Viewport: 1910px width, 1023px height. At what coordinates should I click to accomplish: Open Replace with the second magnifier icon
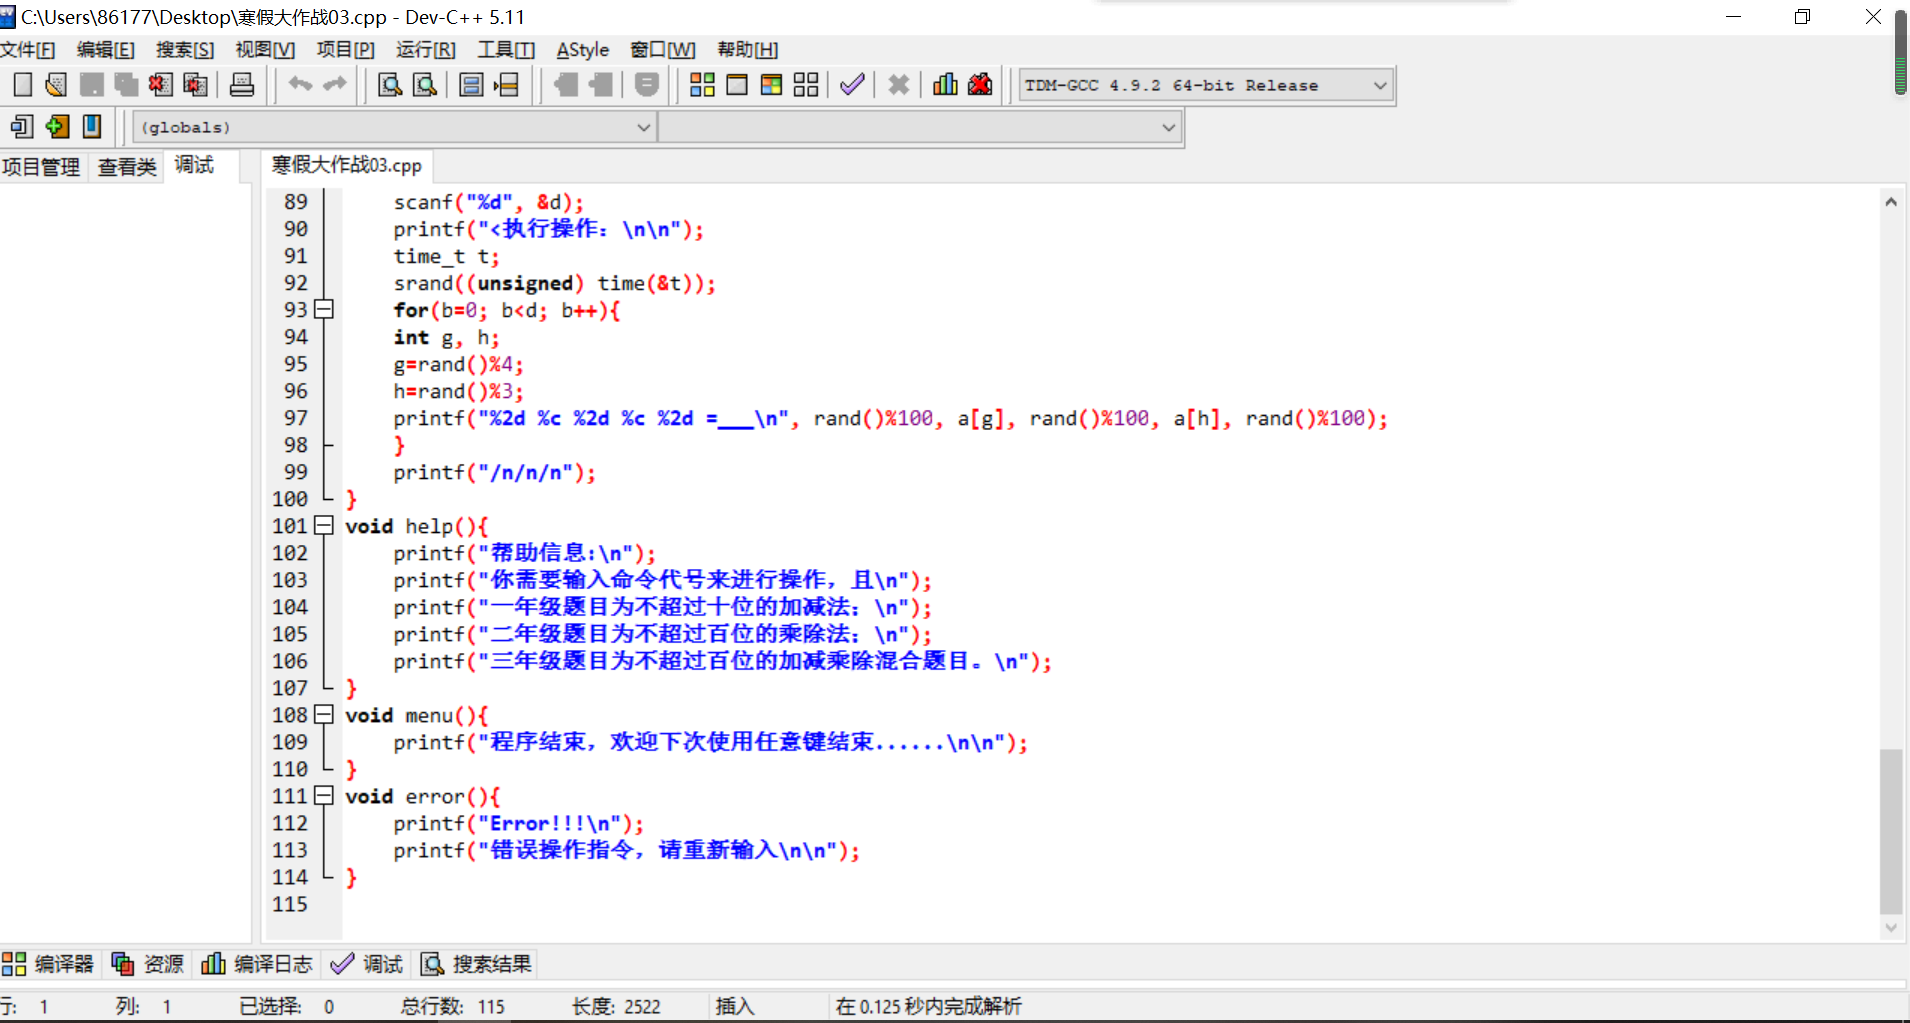click(425, 85)
